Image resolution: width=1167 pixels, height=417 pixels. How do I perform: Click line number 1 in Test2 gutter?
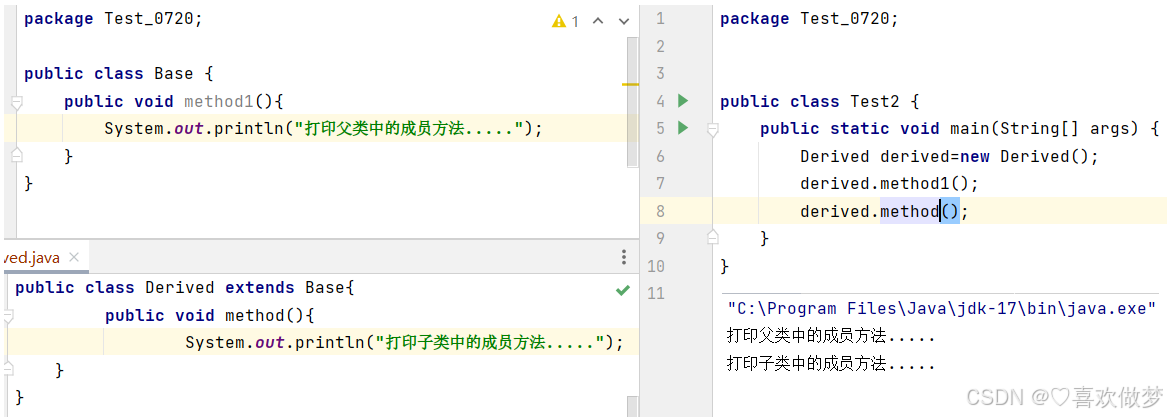[x=659, y=19]
